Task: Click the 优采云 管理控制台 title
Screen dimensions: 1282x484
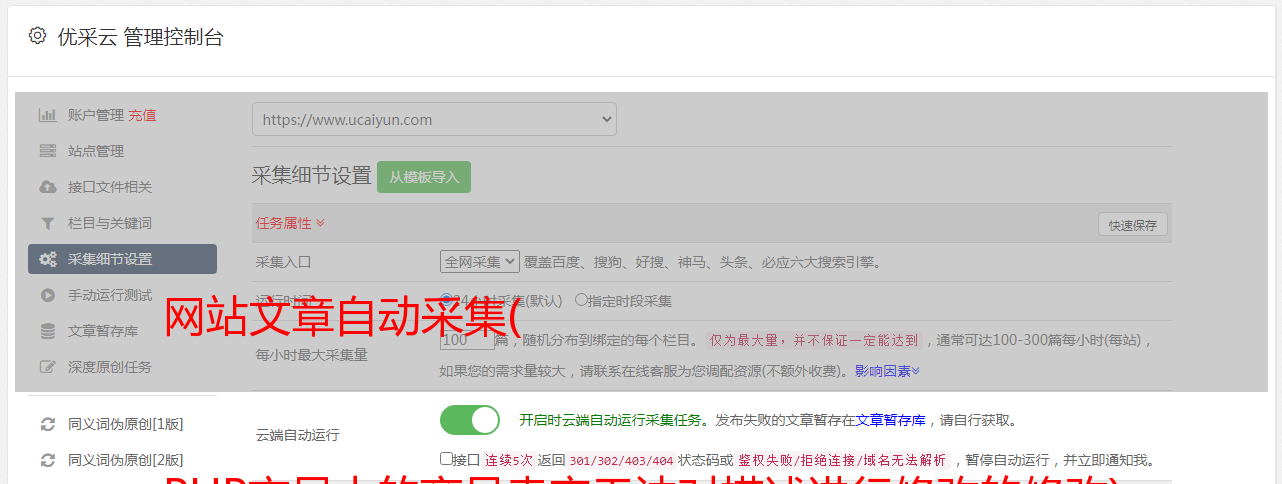Action: click(x=140, y=37)
